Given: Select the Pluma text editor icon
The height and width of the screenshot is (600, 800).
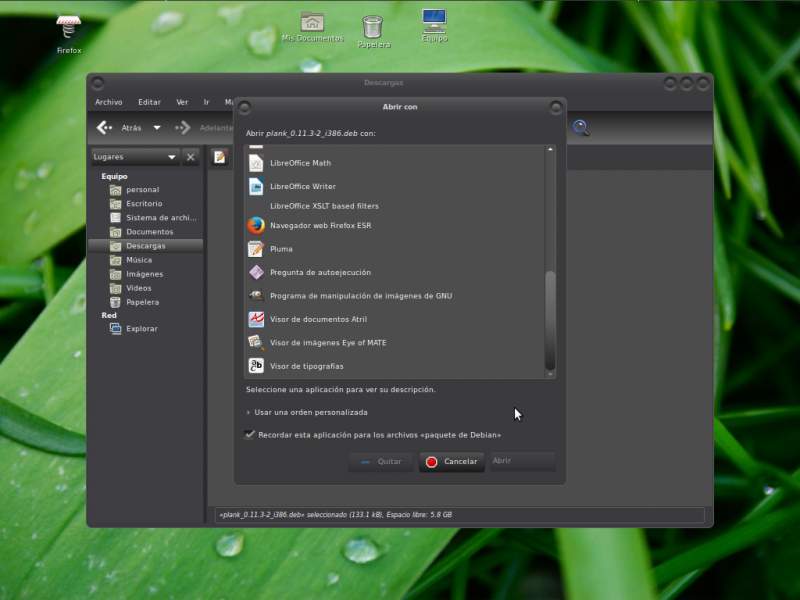Looking at the screenshot, I should pyautogui.click(x=255, y=249).
